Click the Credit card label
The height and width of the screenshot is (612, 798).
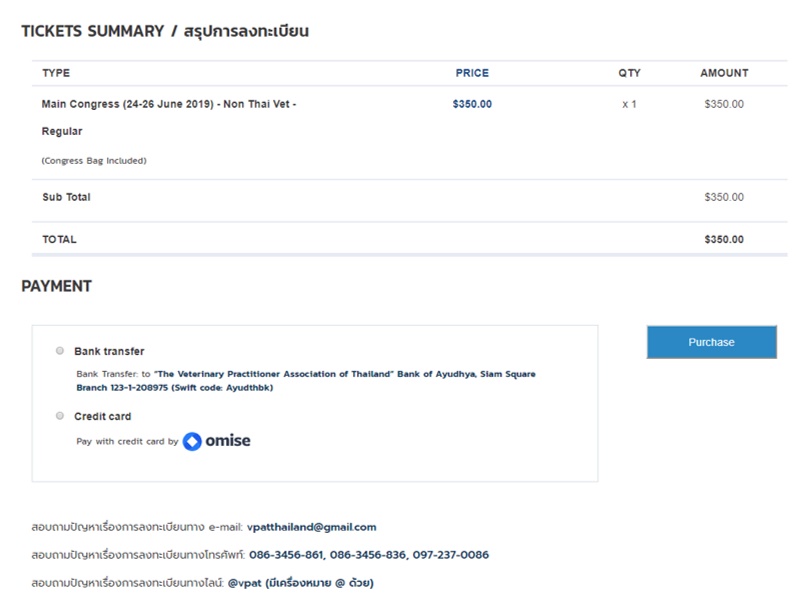pyautogui.click(x=102, y=416)
